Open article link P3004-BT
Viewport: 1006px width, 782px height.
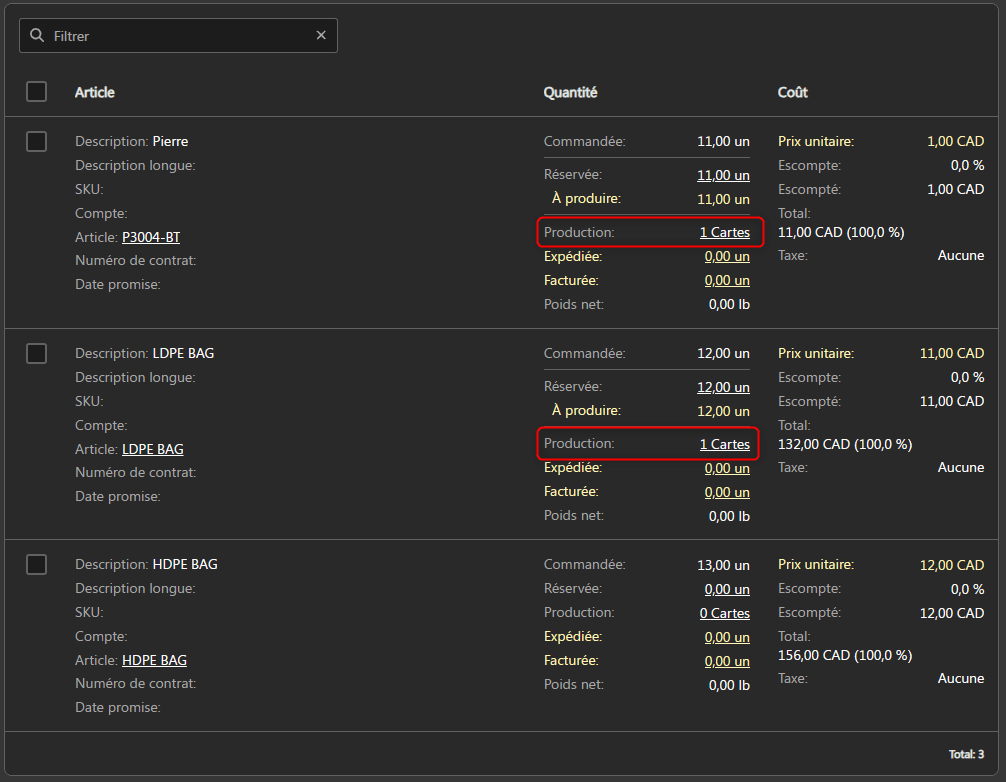click(x=151, y=238)
